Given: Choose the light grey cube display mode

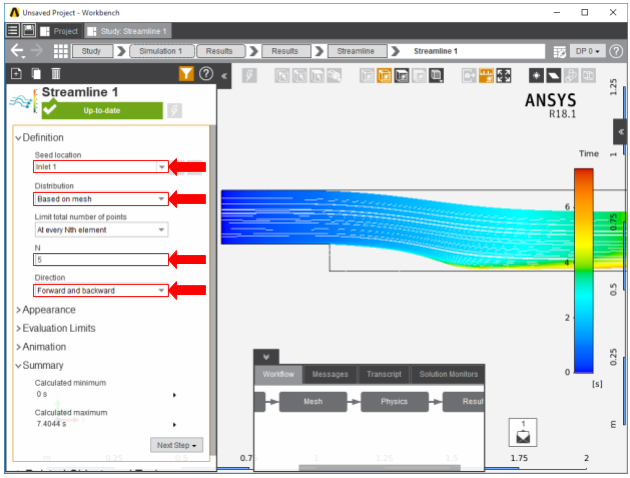Looking at the screenshot, I should (x=419, y=76).
